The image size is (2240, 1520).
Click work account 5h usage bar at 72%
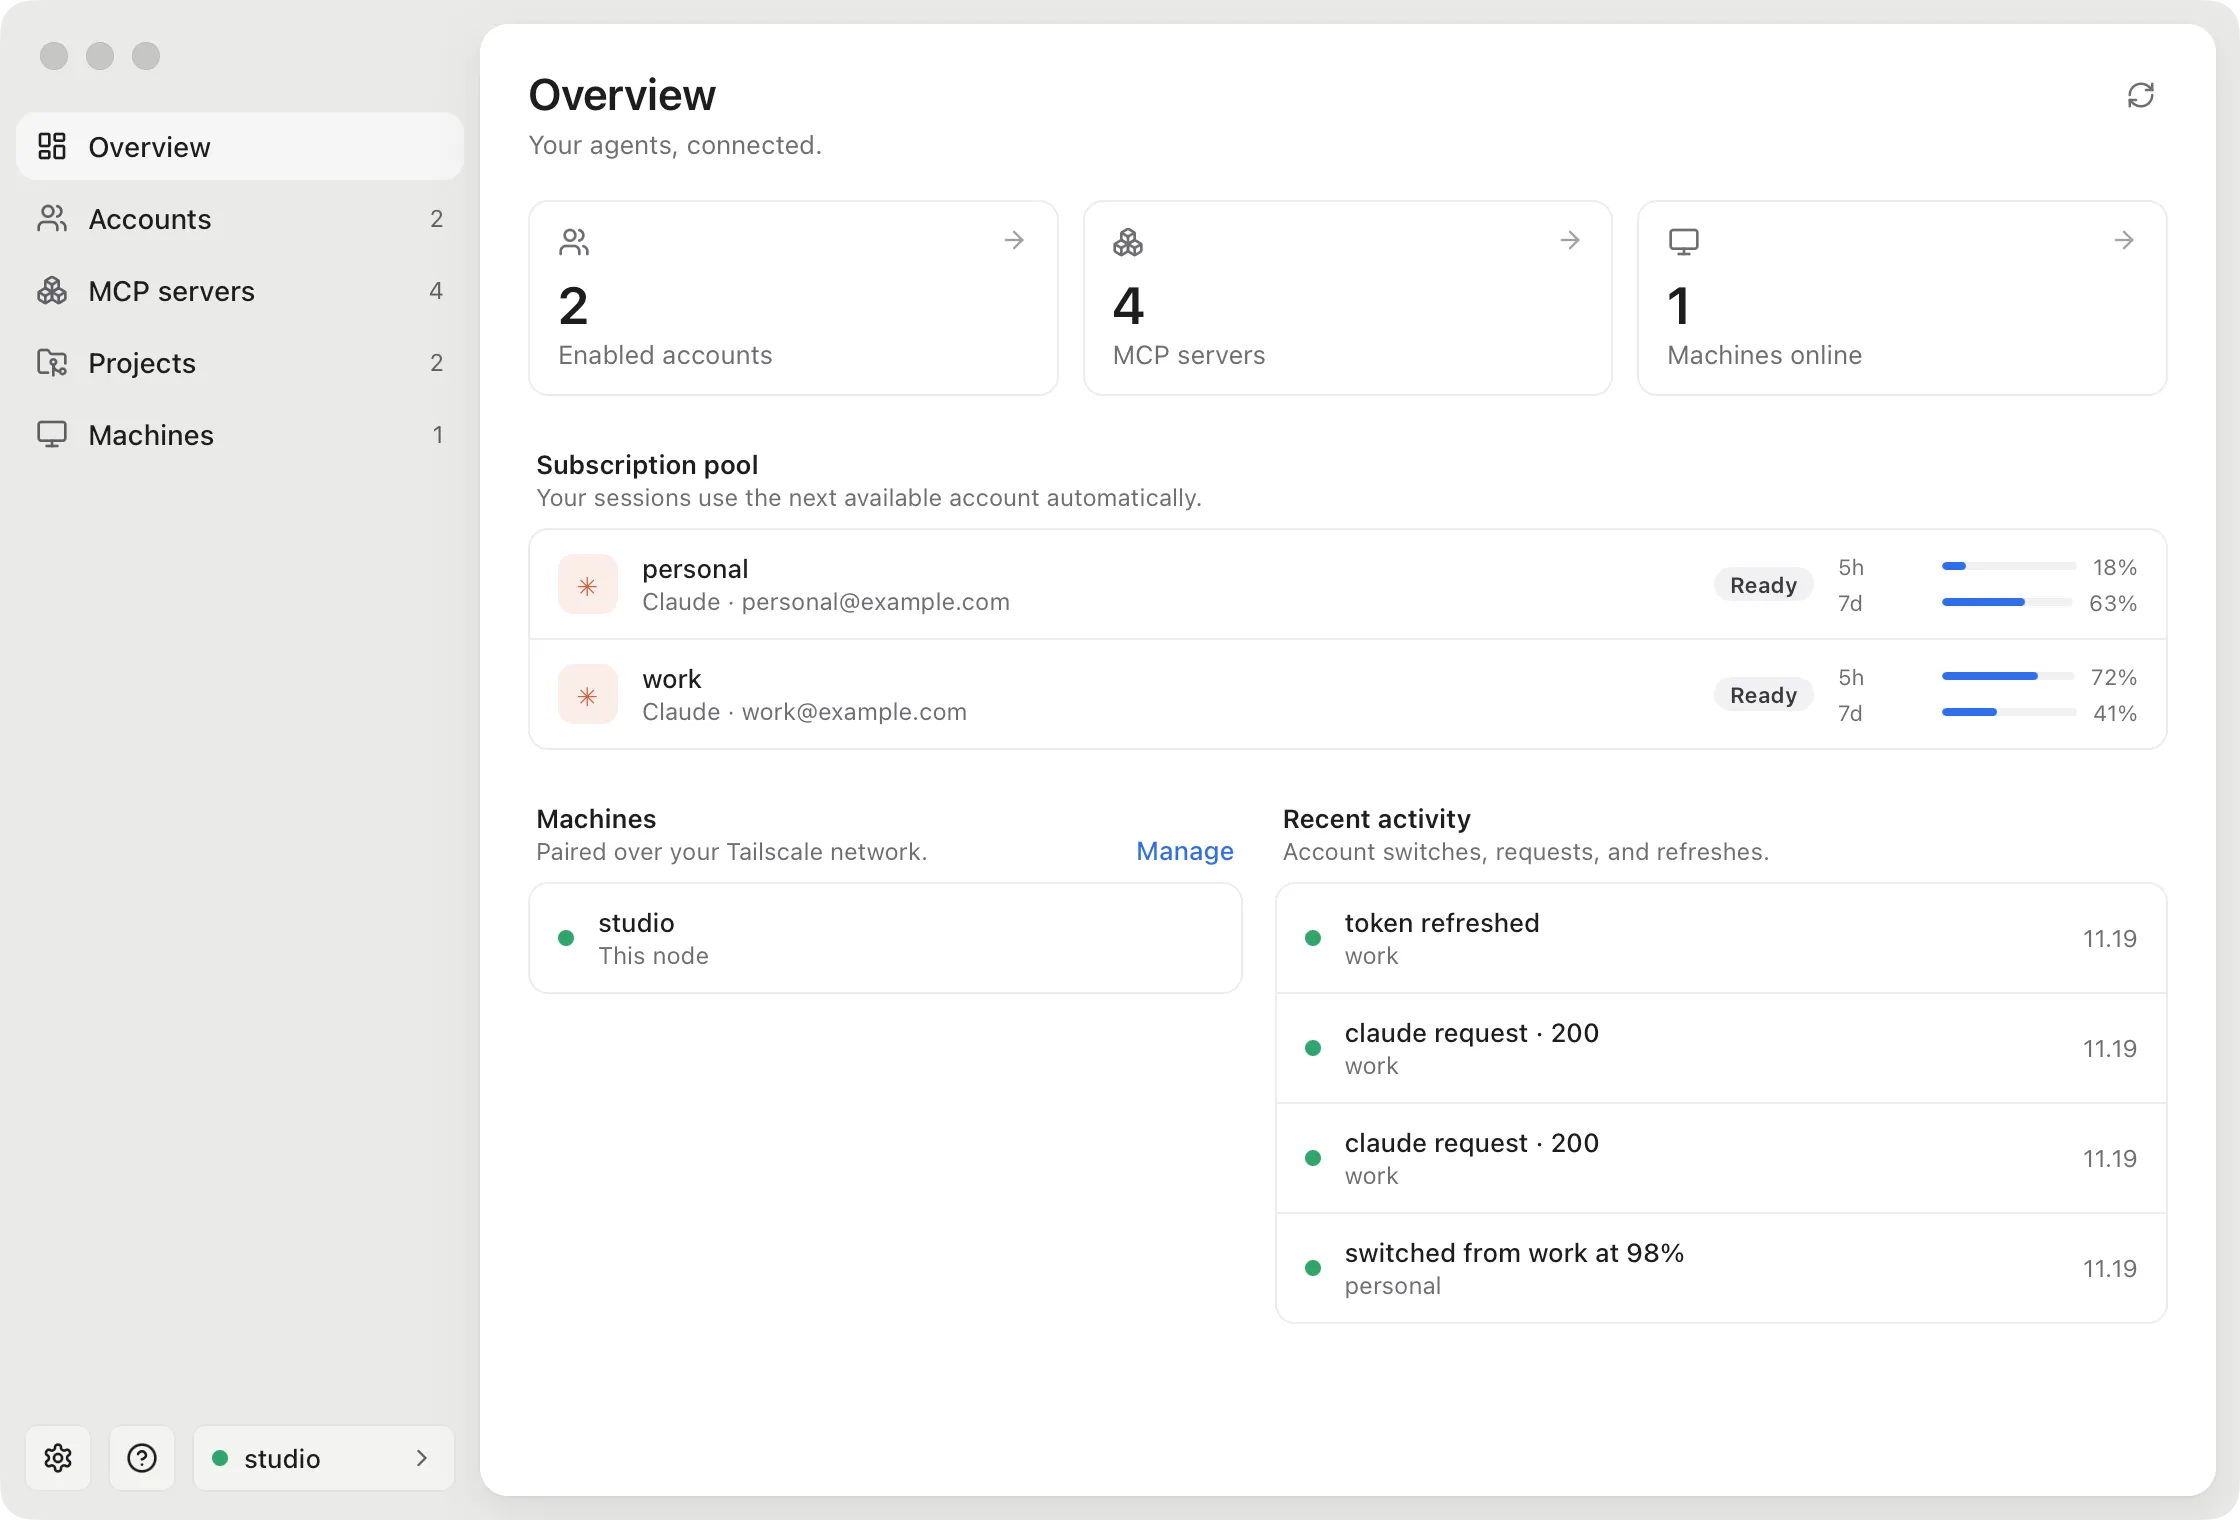2008,676
